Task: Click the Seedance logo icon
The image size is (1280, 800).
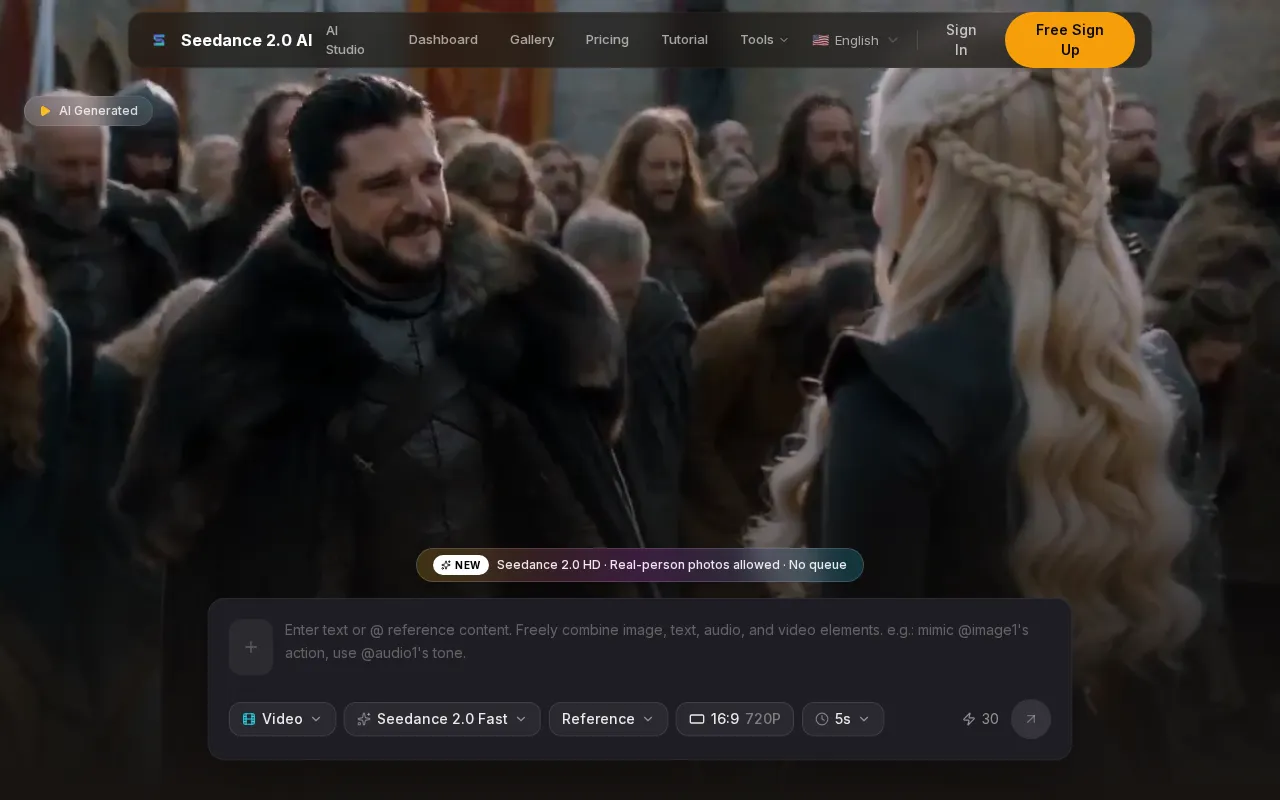Action: [x=159, y=40]
